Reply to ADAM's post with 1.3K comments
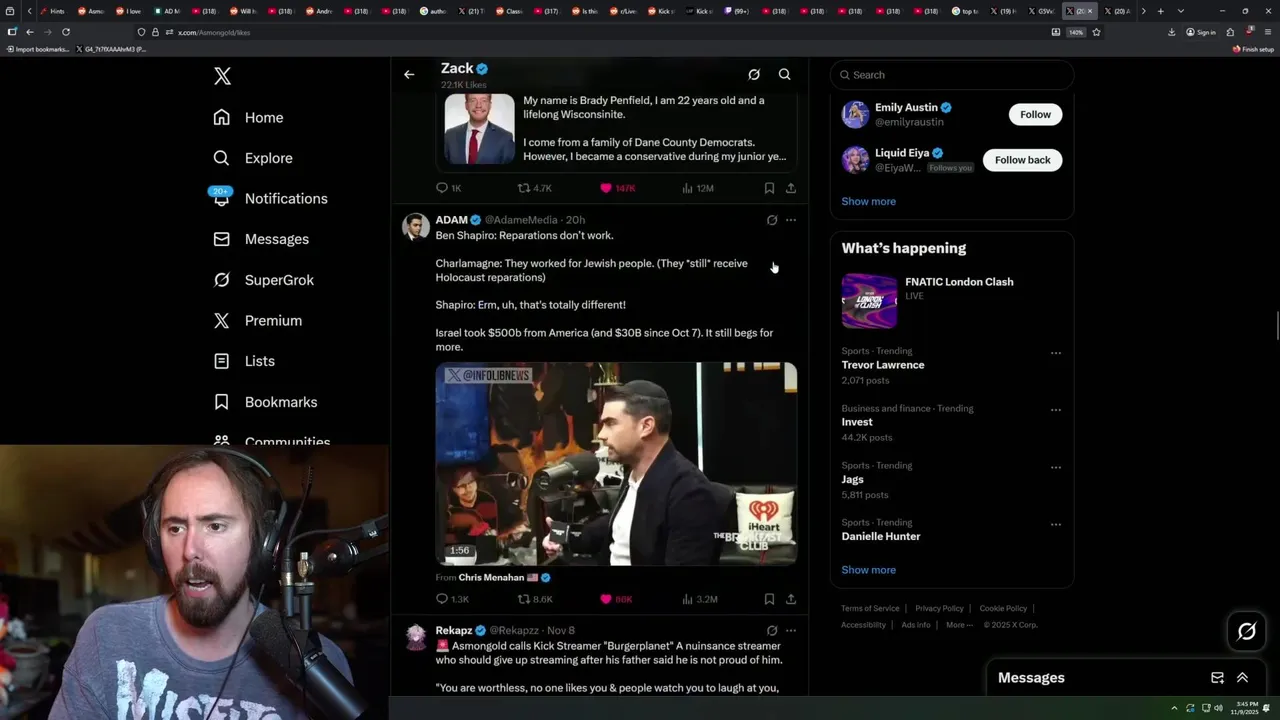The width and height of the screenshot is (1280, 720). [452, 599]
